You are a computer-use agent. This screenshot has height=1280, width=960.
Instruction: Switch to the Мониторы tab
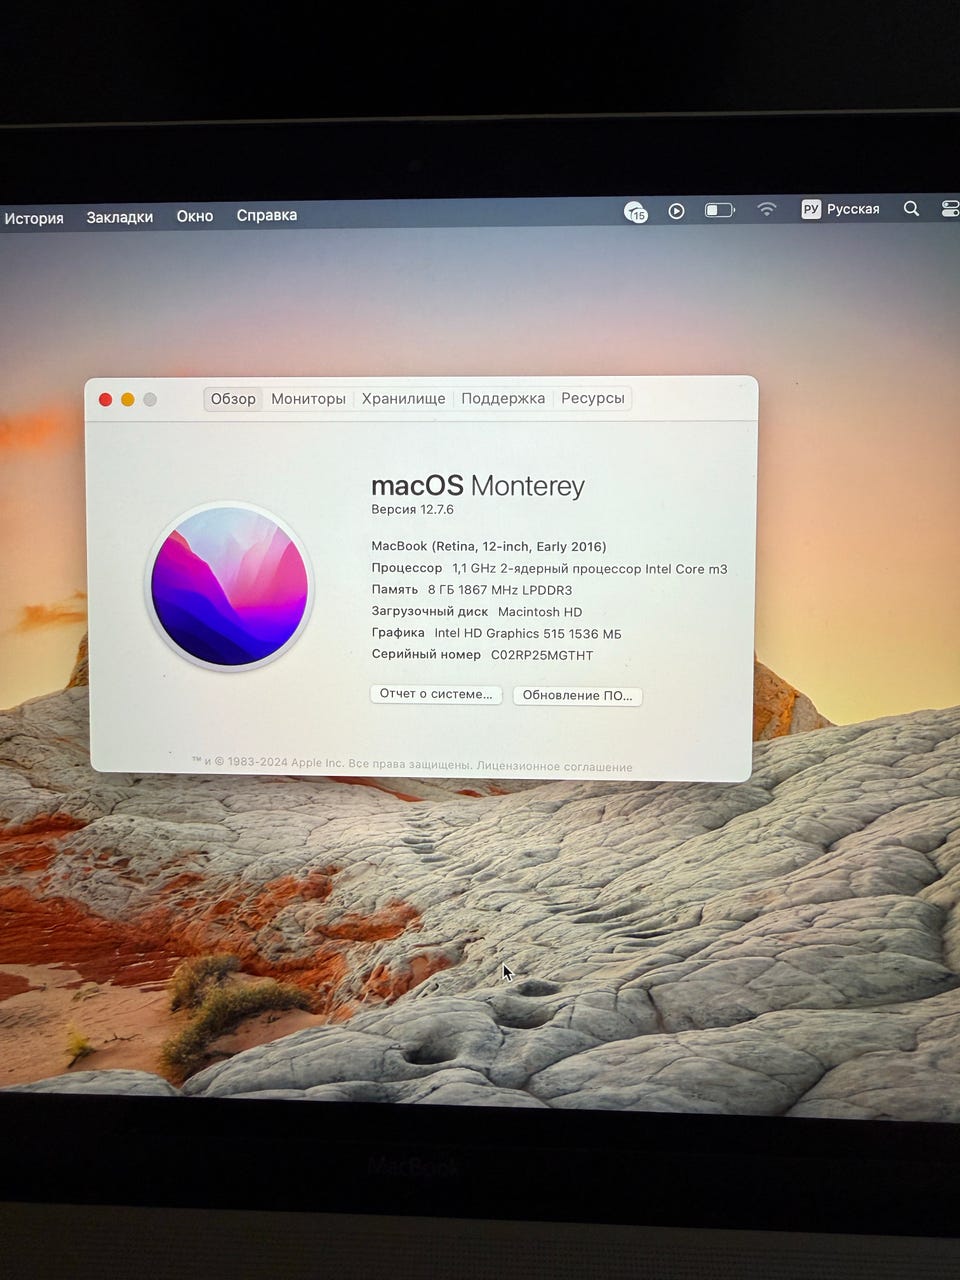coord(308,399)
